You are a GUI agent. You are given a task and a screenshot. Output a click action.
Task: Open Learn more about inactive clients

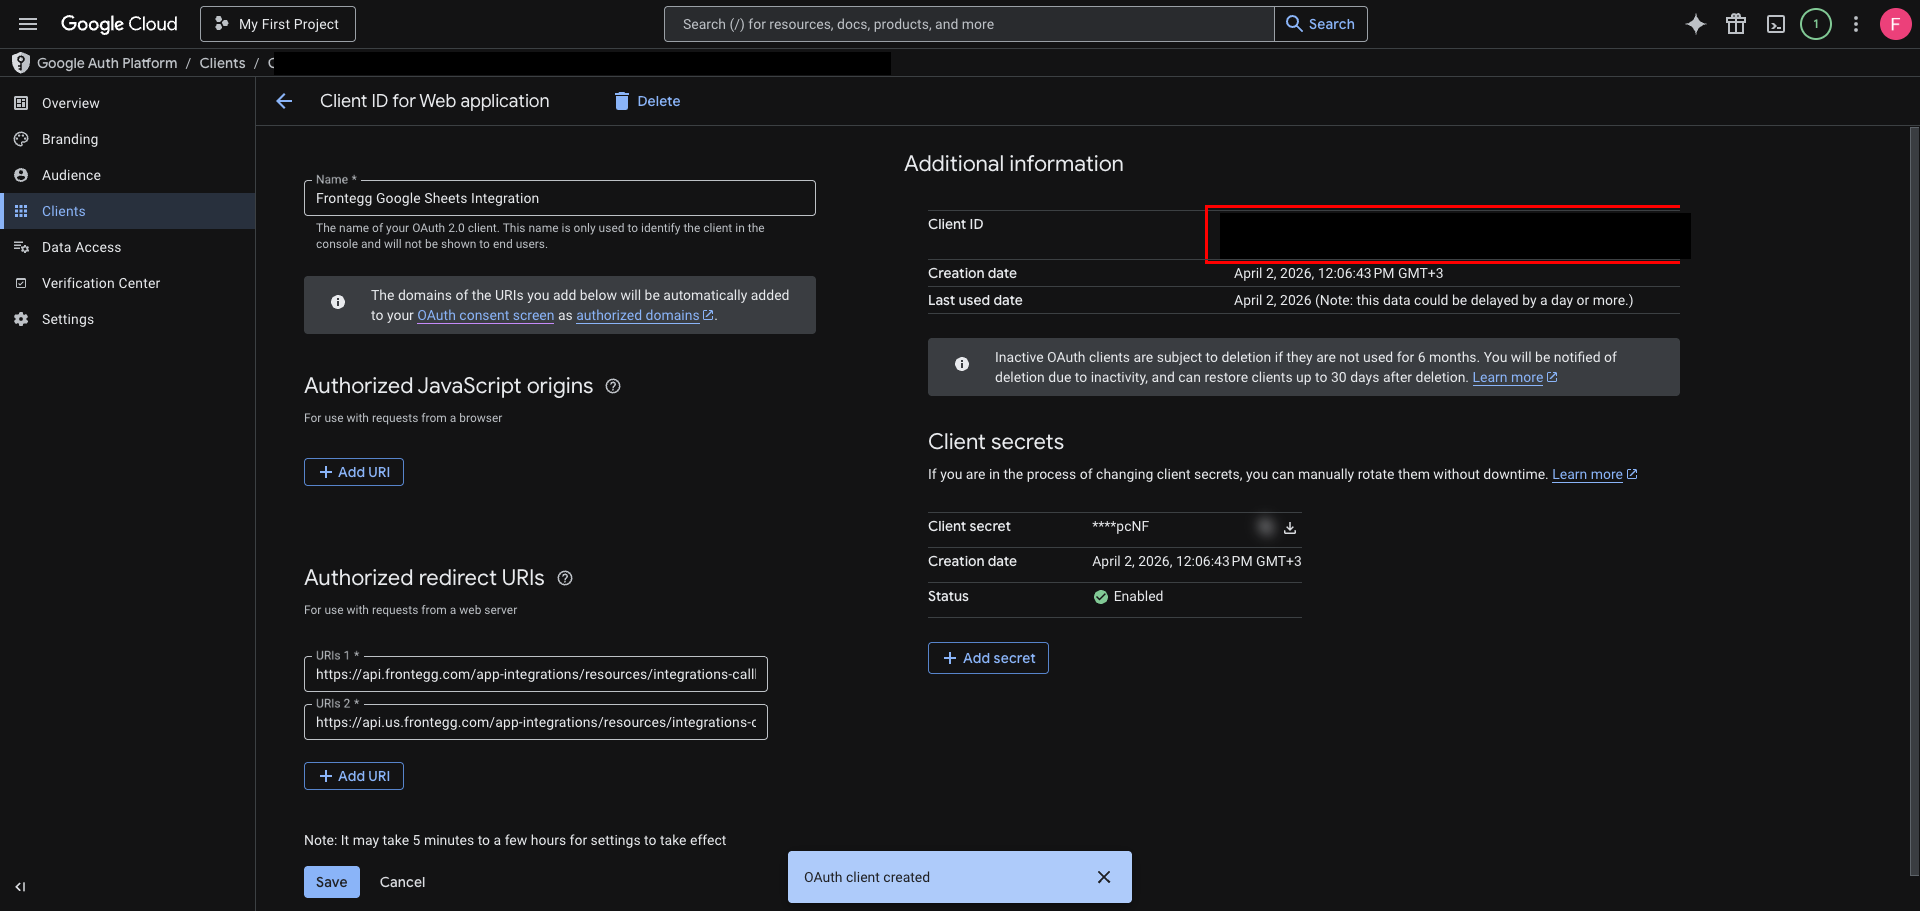[x=1515, y=377]
